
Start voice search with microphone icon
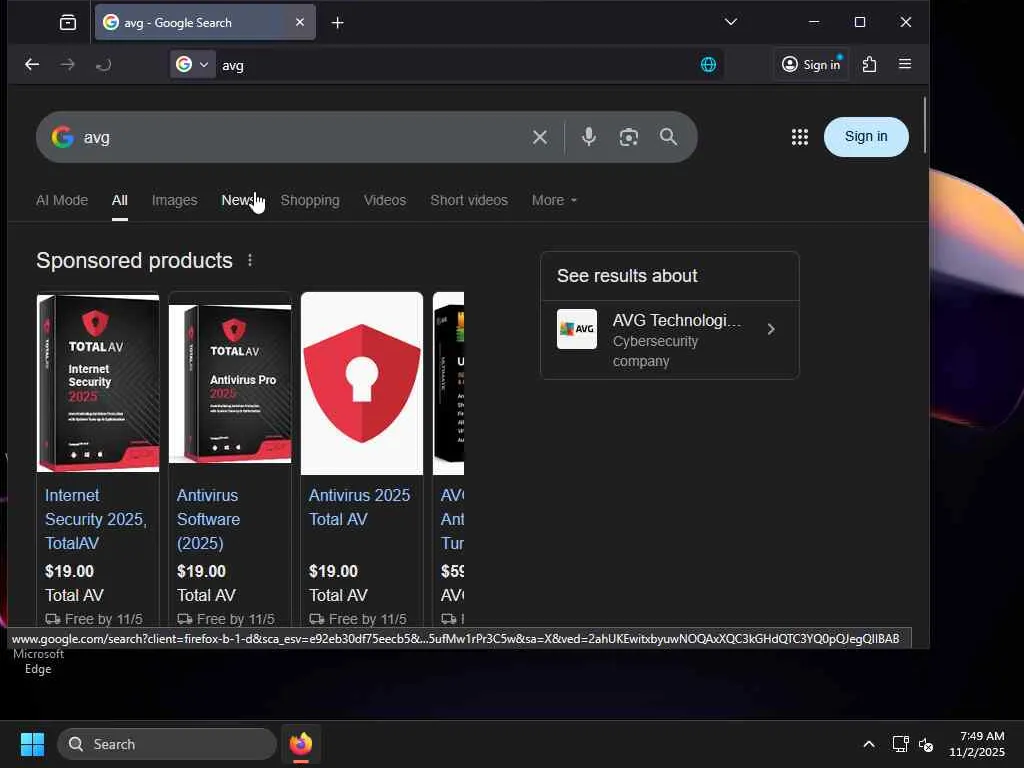pos(588,136)
